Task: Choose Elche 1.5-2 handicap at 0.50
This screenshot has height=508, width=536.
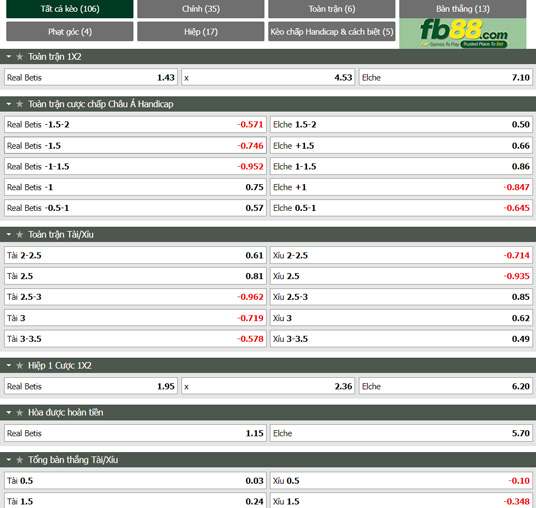Action: coord(401,124)
